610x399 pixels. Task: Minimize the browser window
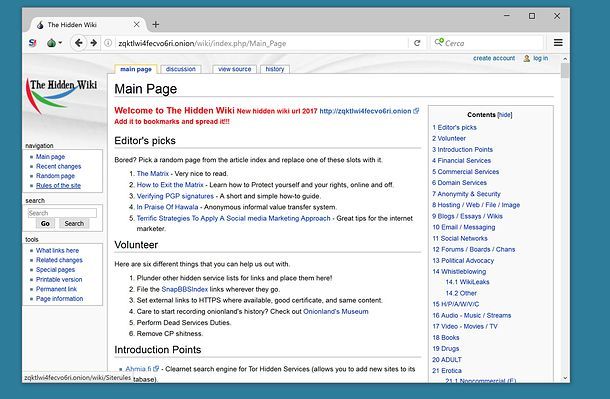pyautogui.click(x=507, y=16)
